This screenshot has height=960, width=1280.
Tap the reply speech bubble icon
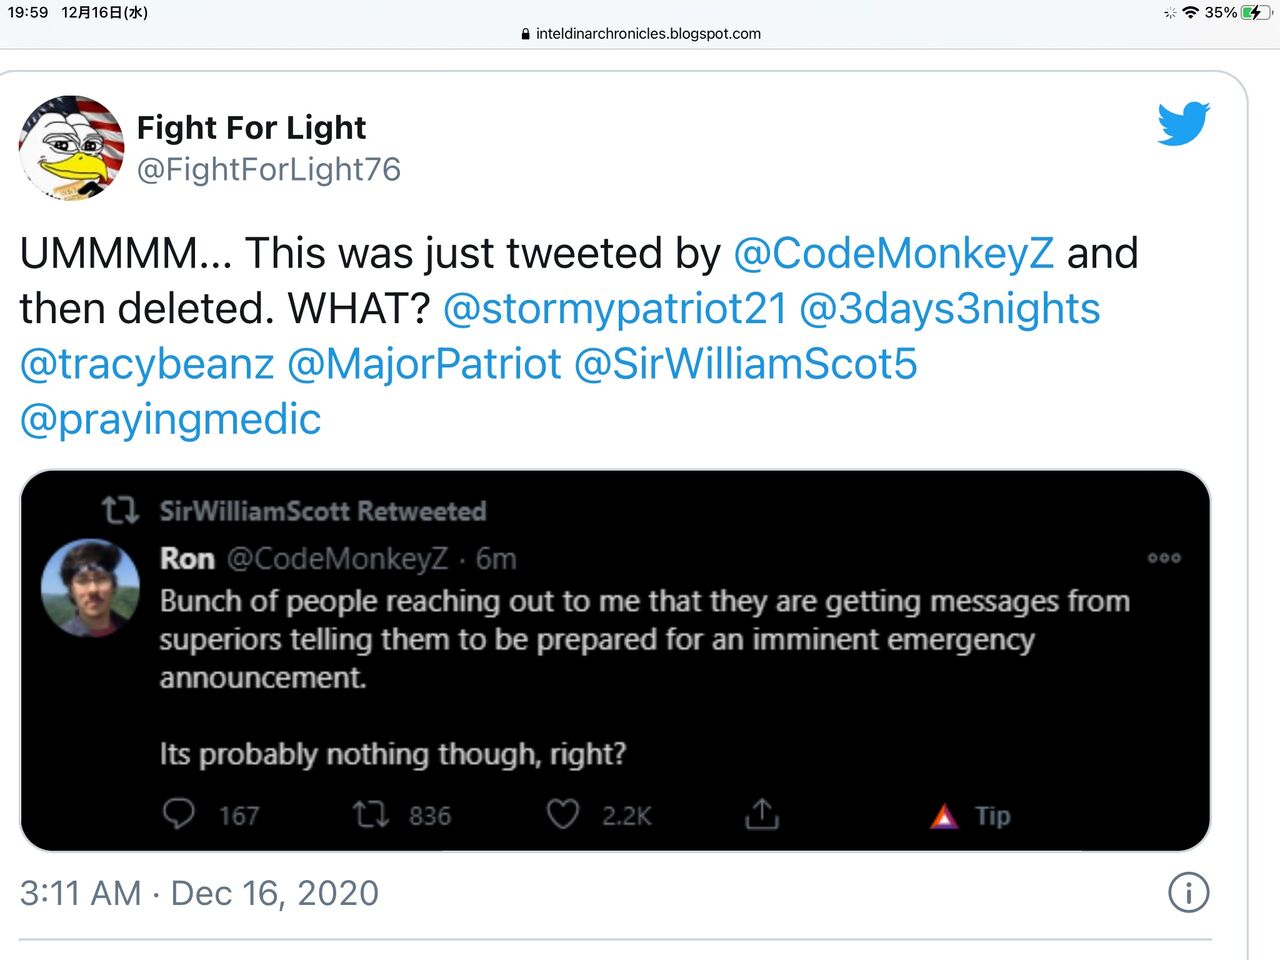(x=179, y=814)
